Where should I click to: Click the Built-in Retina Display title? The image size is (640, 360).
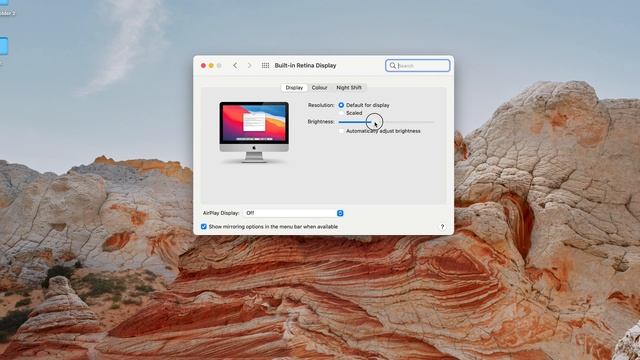tap(305, 65)
